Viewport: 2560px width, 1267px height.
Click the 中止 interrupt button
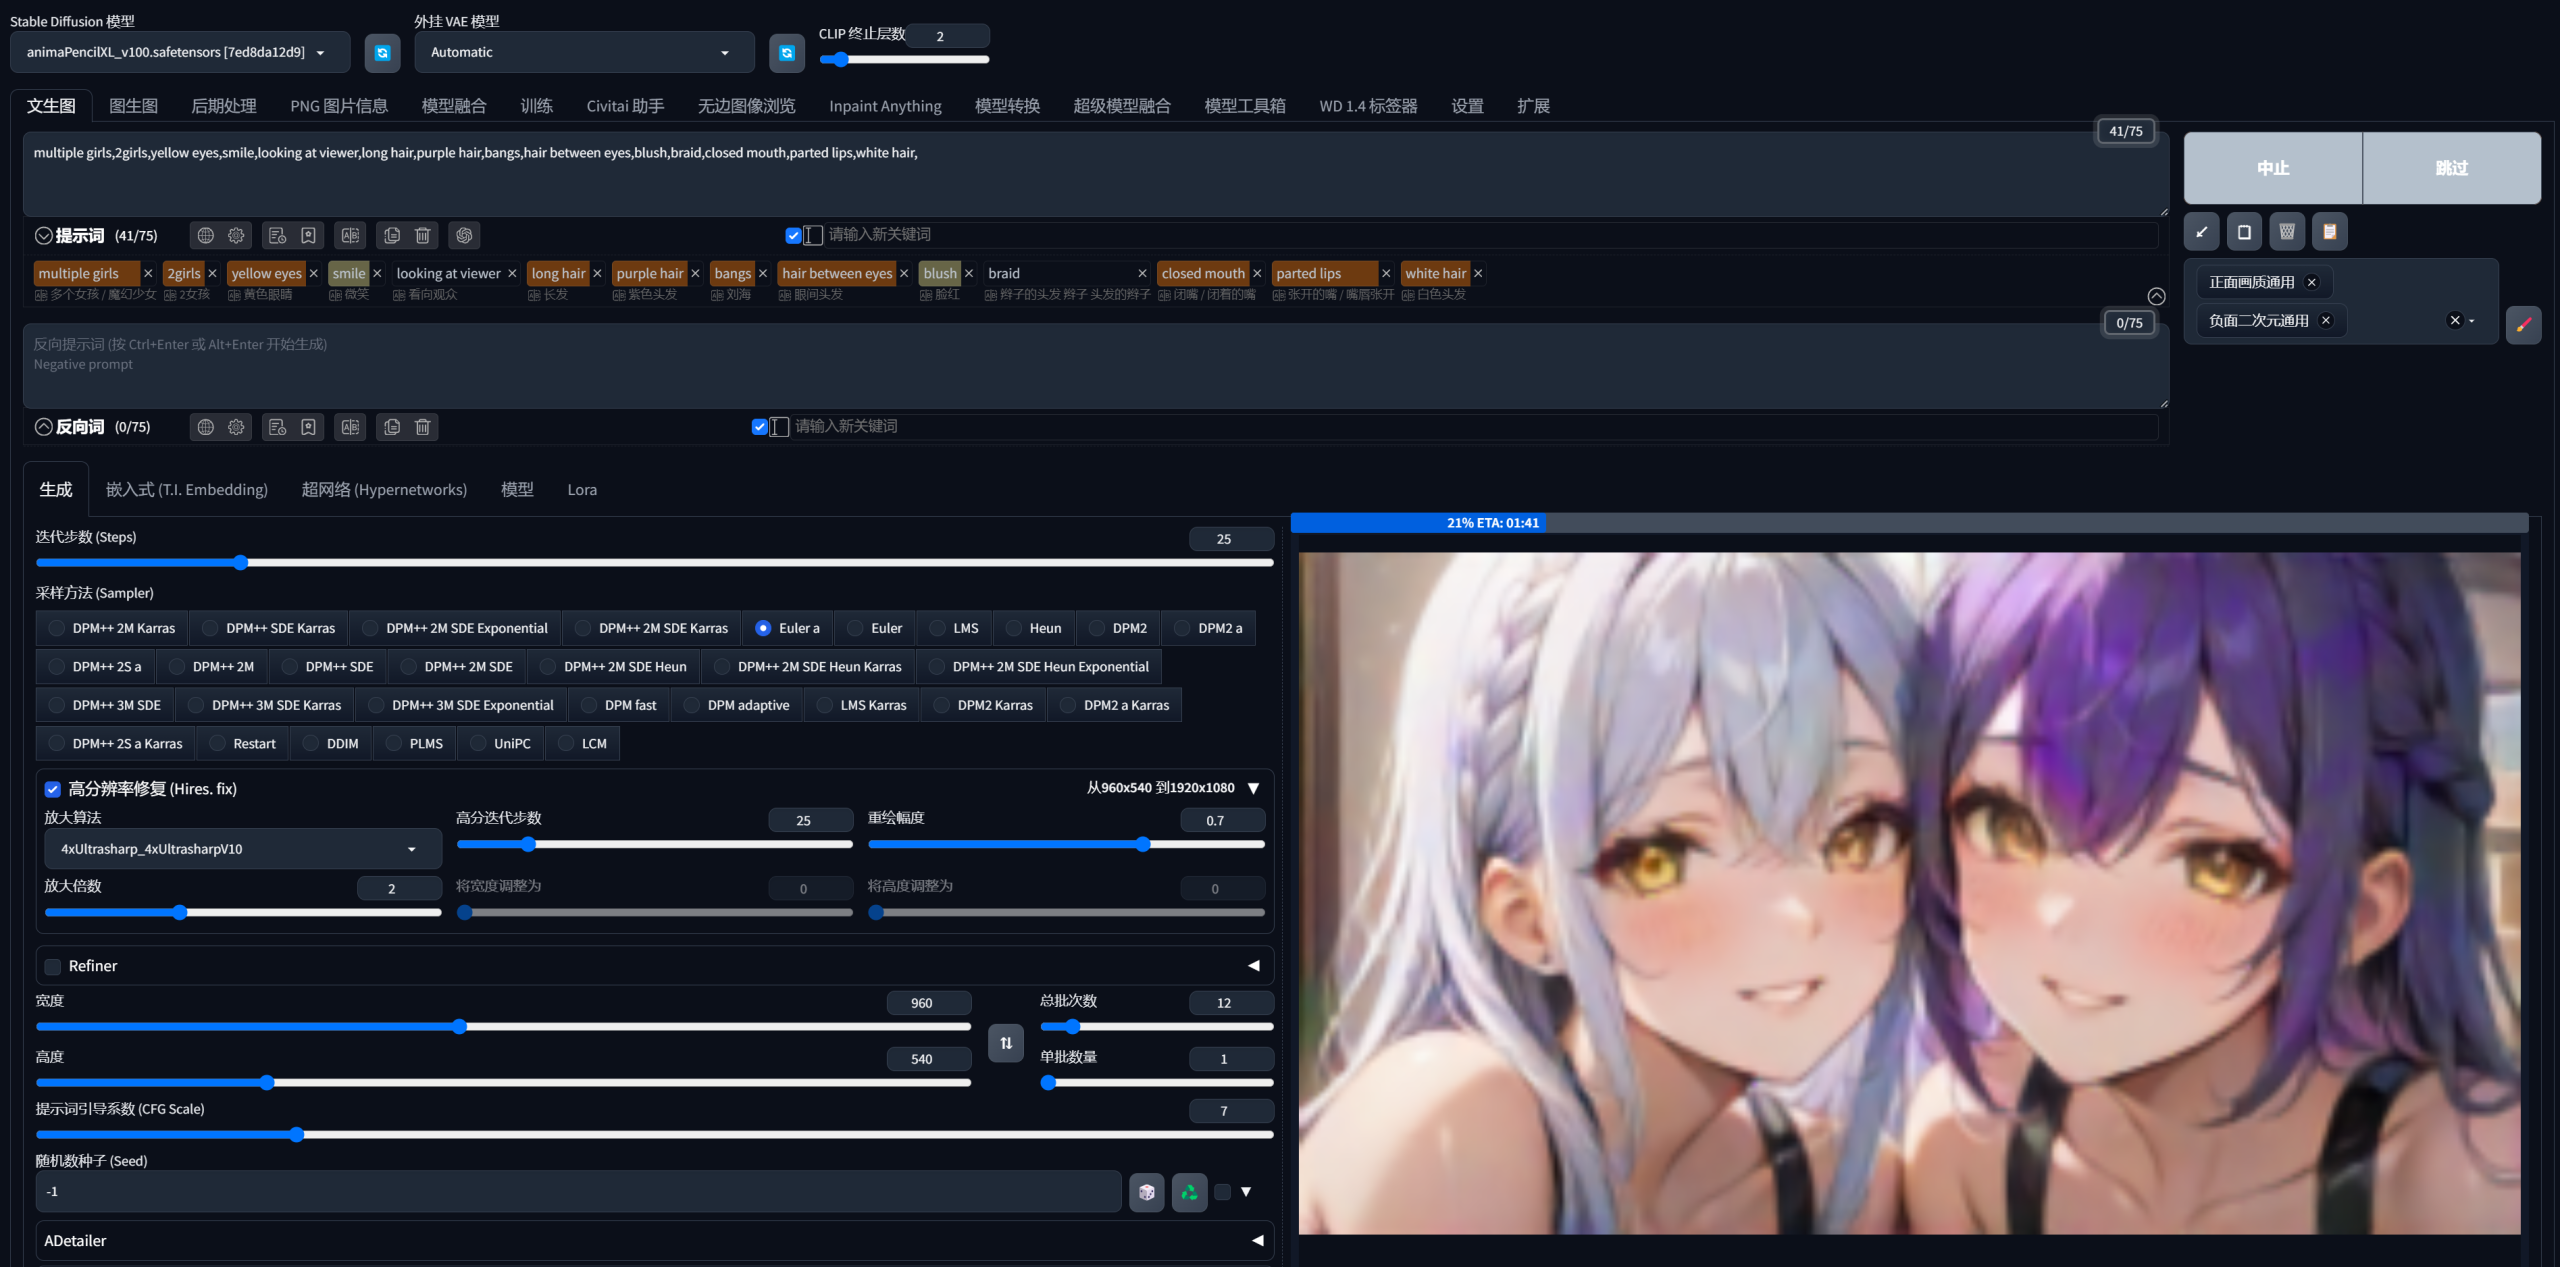(x=2272, y=168)
